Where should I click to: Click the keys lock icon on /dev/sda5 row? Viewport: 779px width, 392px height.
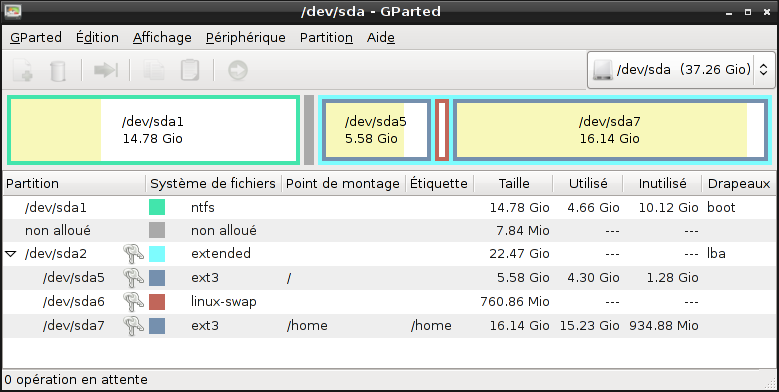coord(133,277)
